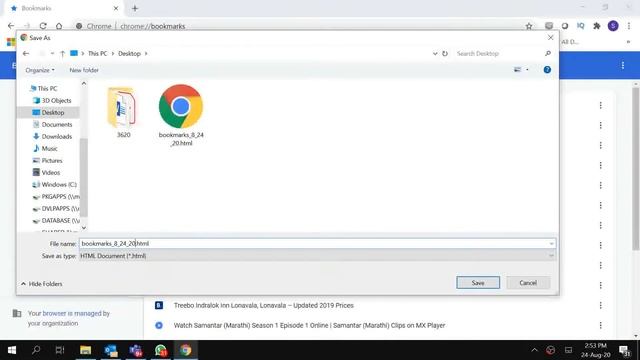This screenshot has height=360, width=640.
Task: Open This PC in the tree
Action: pyautogui.click(x=44, y=88)
